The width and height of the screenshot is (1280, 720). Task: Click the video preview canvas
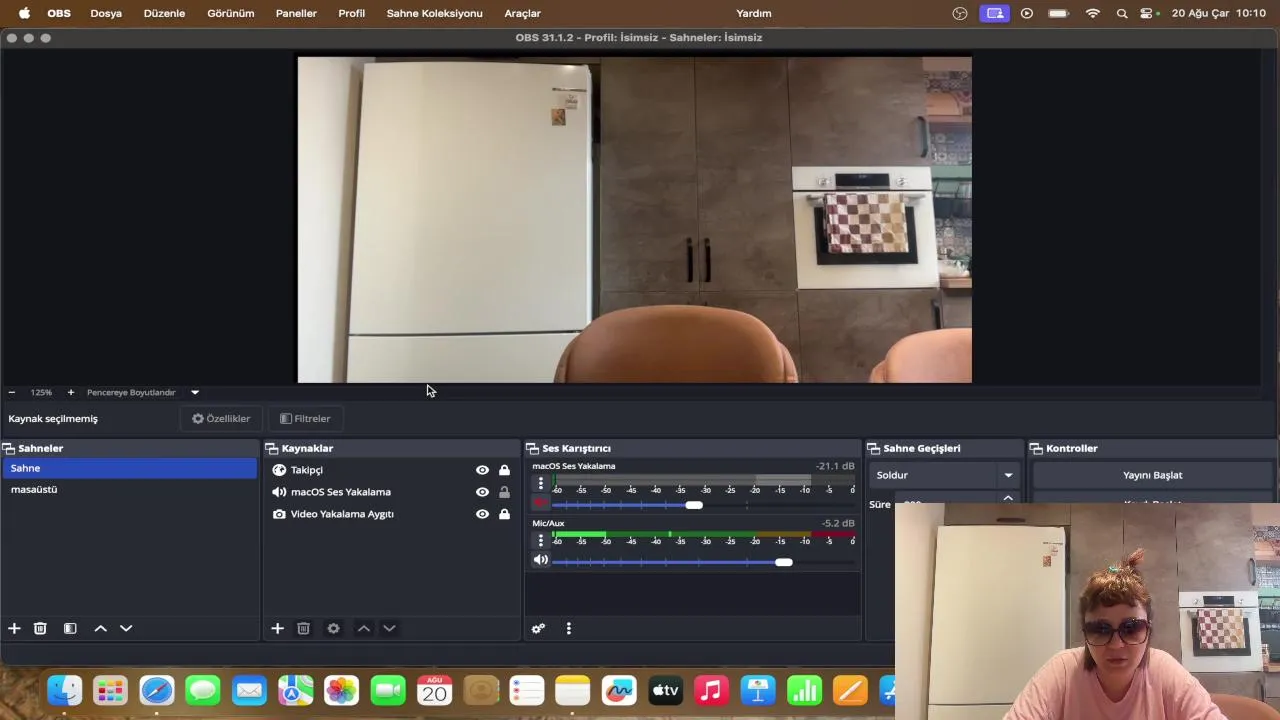tap(634, 219)
